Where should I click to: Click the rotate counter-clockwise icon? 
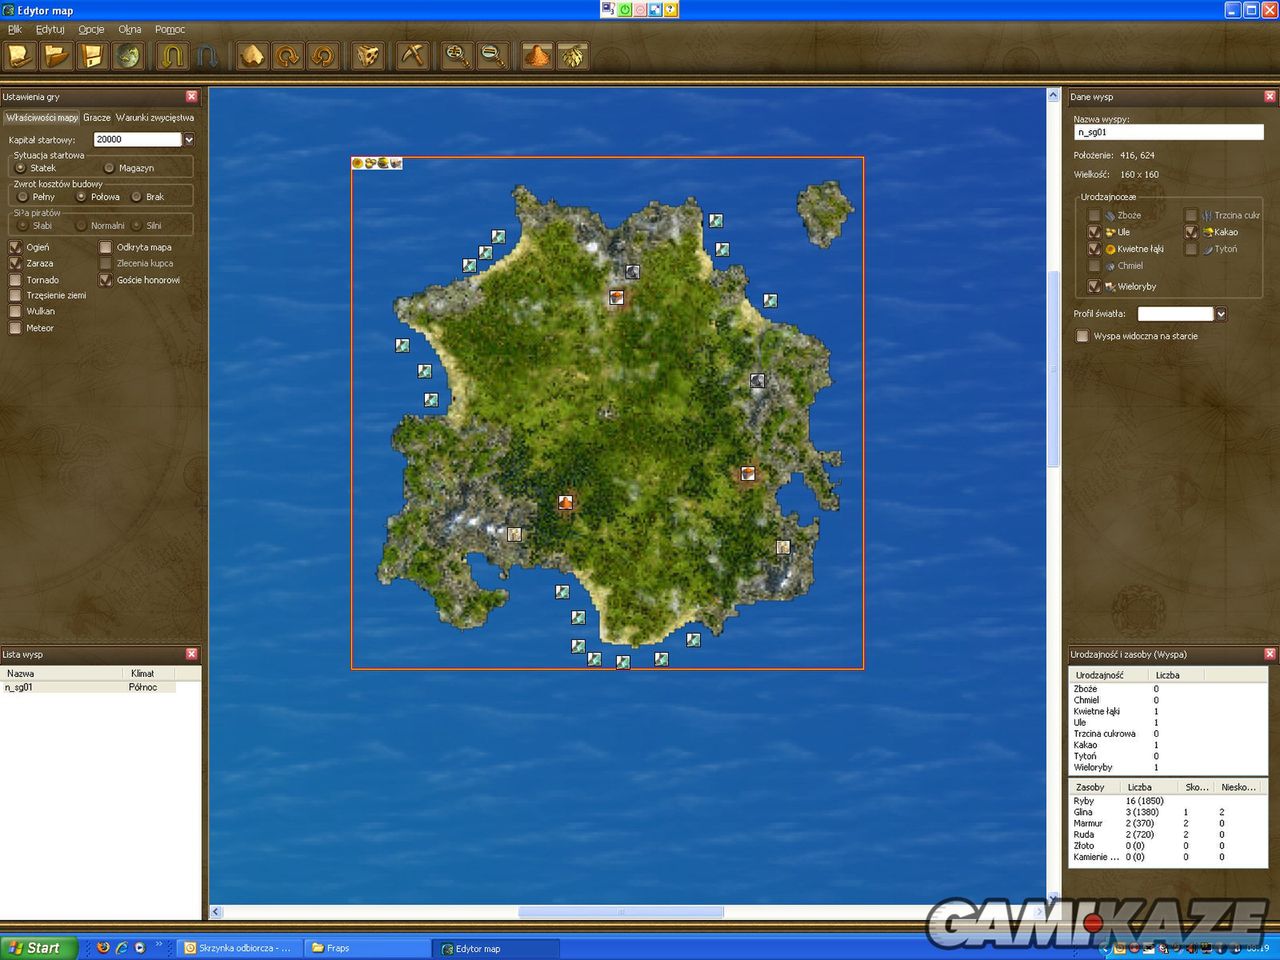coord(323,55)
